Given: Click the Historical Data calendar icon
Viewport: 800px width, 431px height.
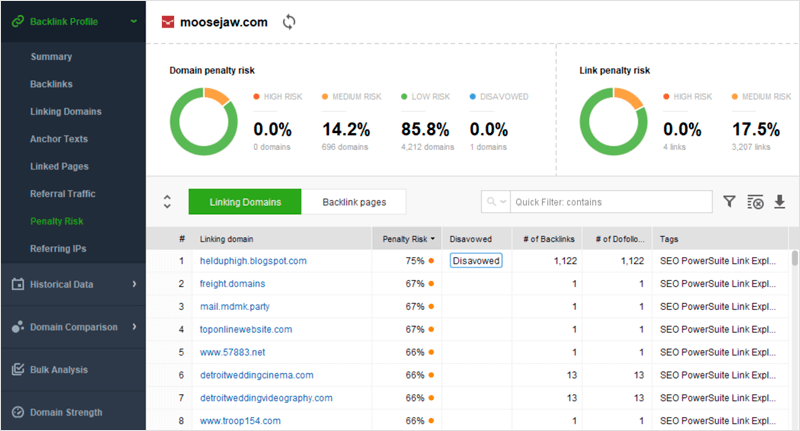Looking at the screenshot, I should (x=17, y=285).
